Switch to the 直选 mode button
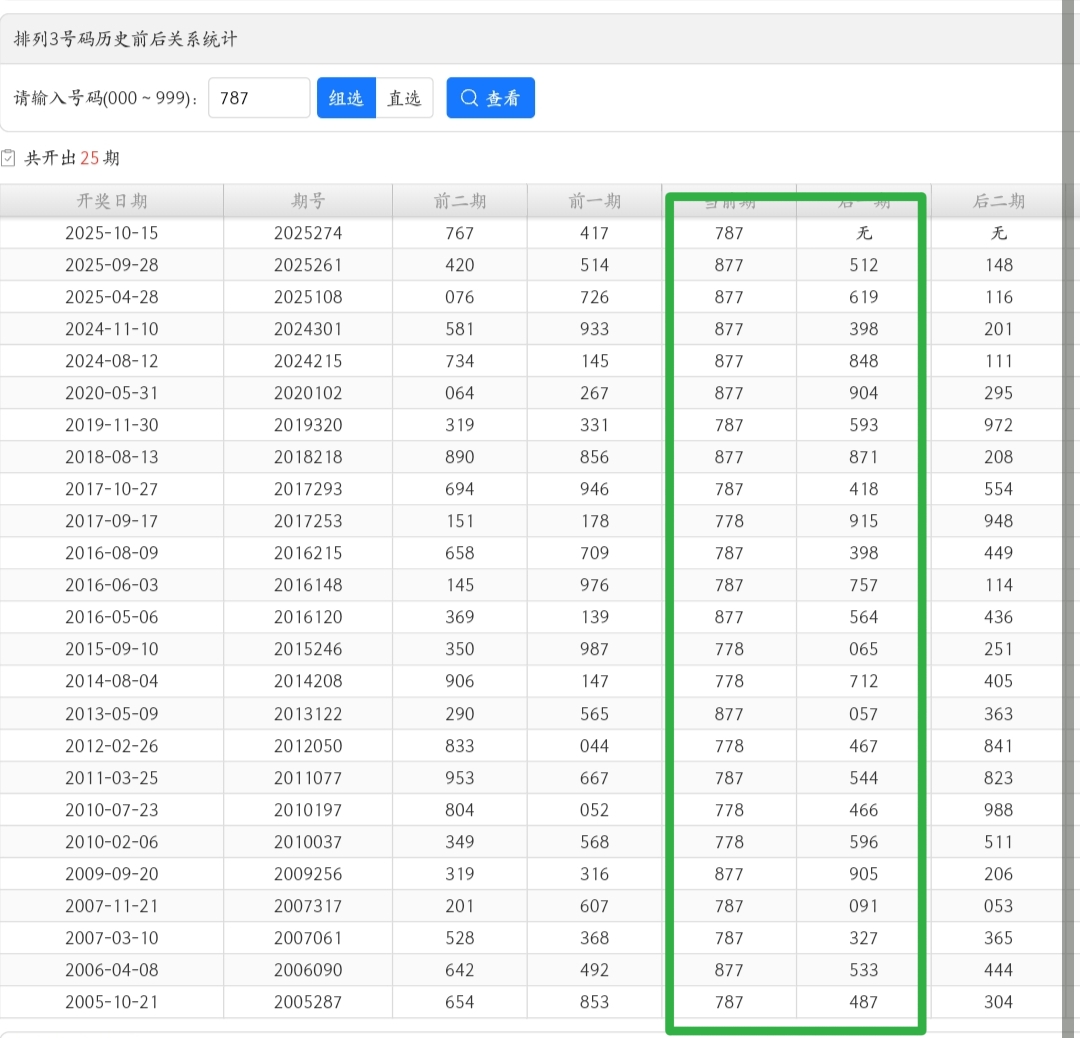 point(404,98)
